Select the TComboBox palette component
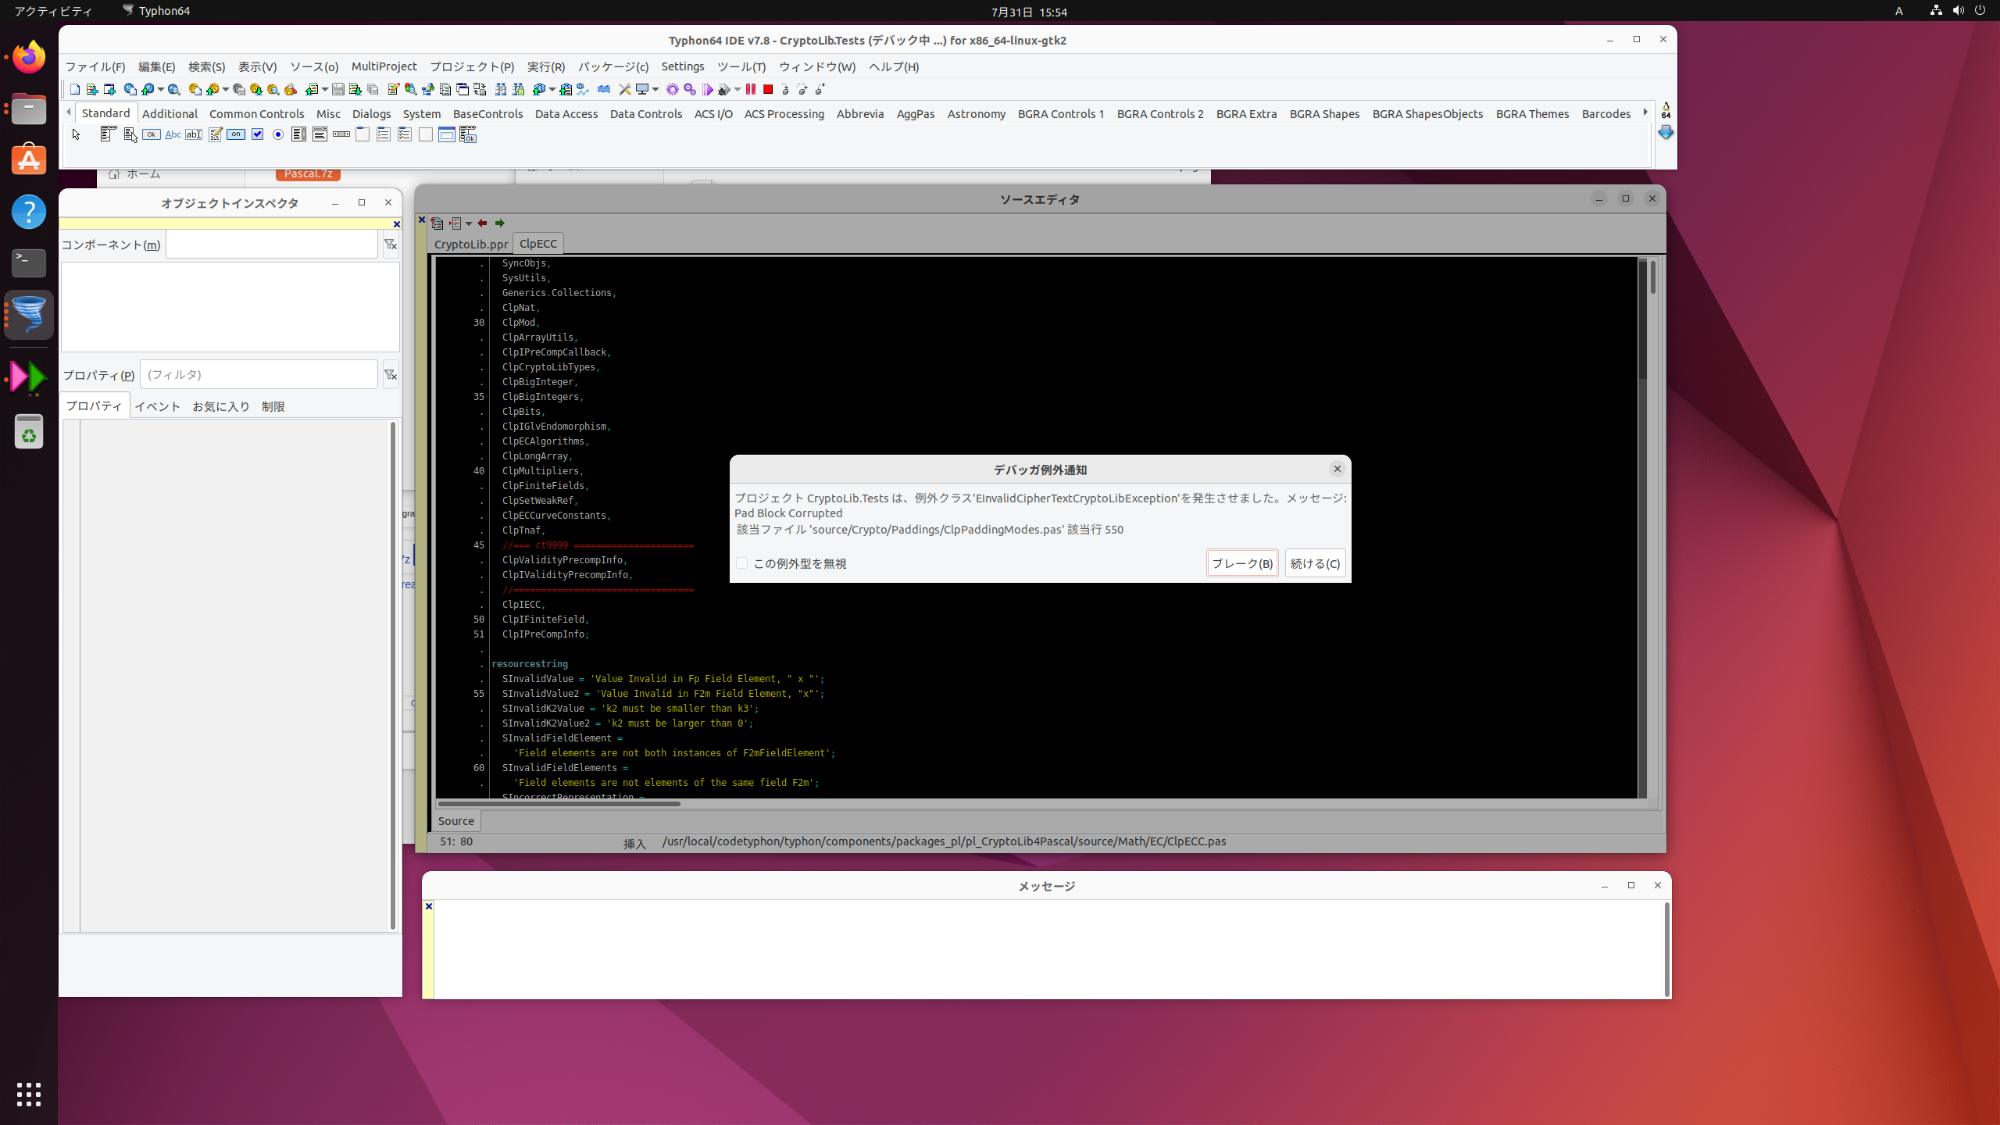Screen dimensions: 2000x1125 click(x=319, y=134)
